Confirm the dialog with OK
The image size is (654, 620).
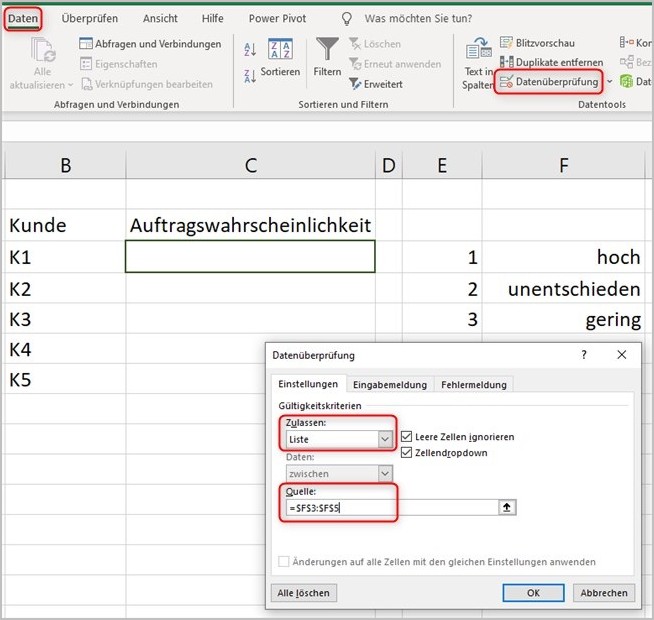533,593
